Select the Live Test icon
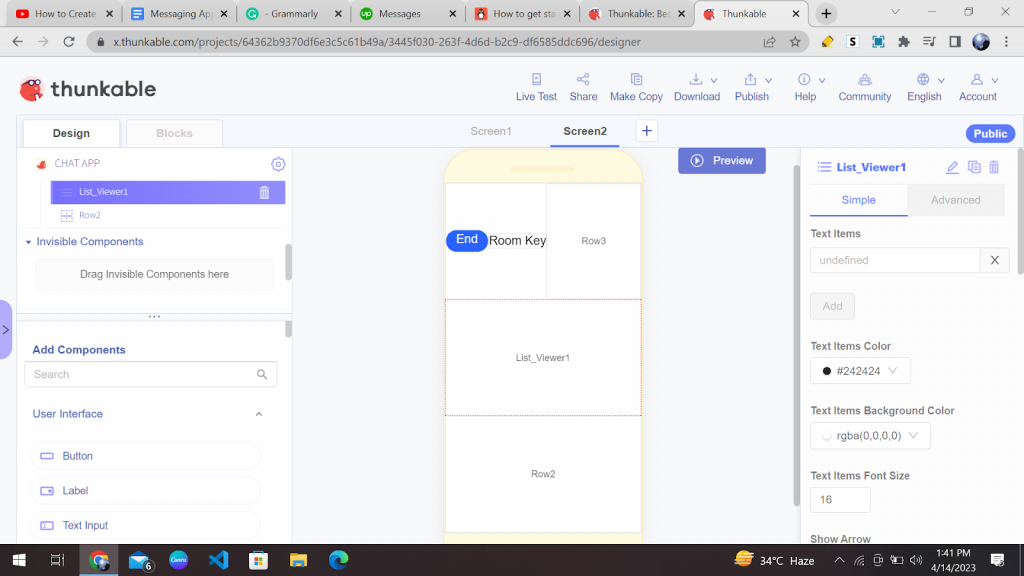This screenshot has width=1024, height=576. click(536, 86)
